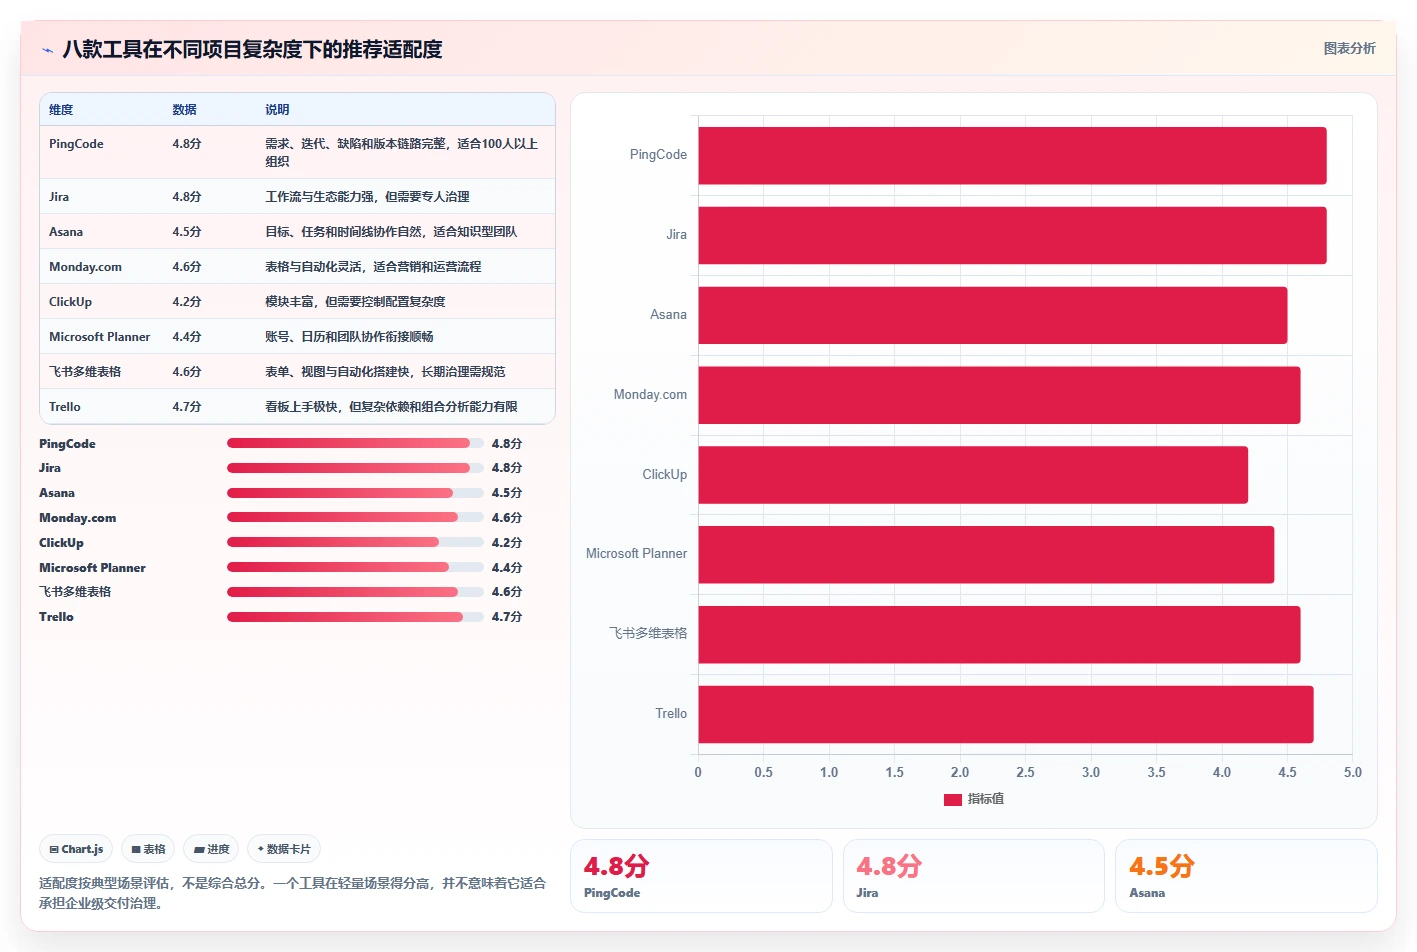Click the small icon beside the page title

[47, 50]
